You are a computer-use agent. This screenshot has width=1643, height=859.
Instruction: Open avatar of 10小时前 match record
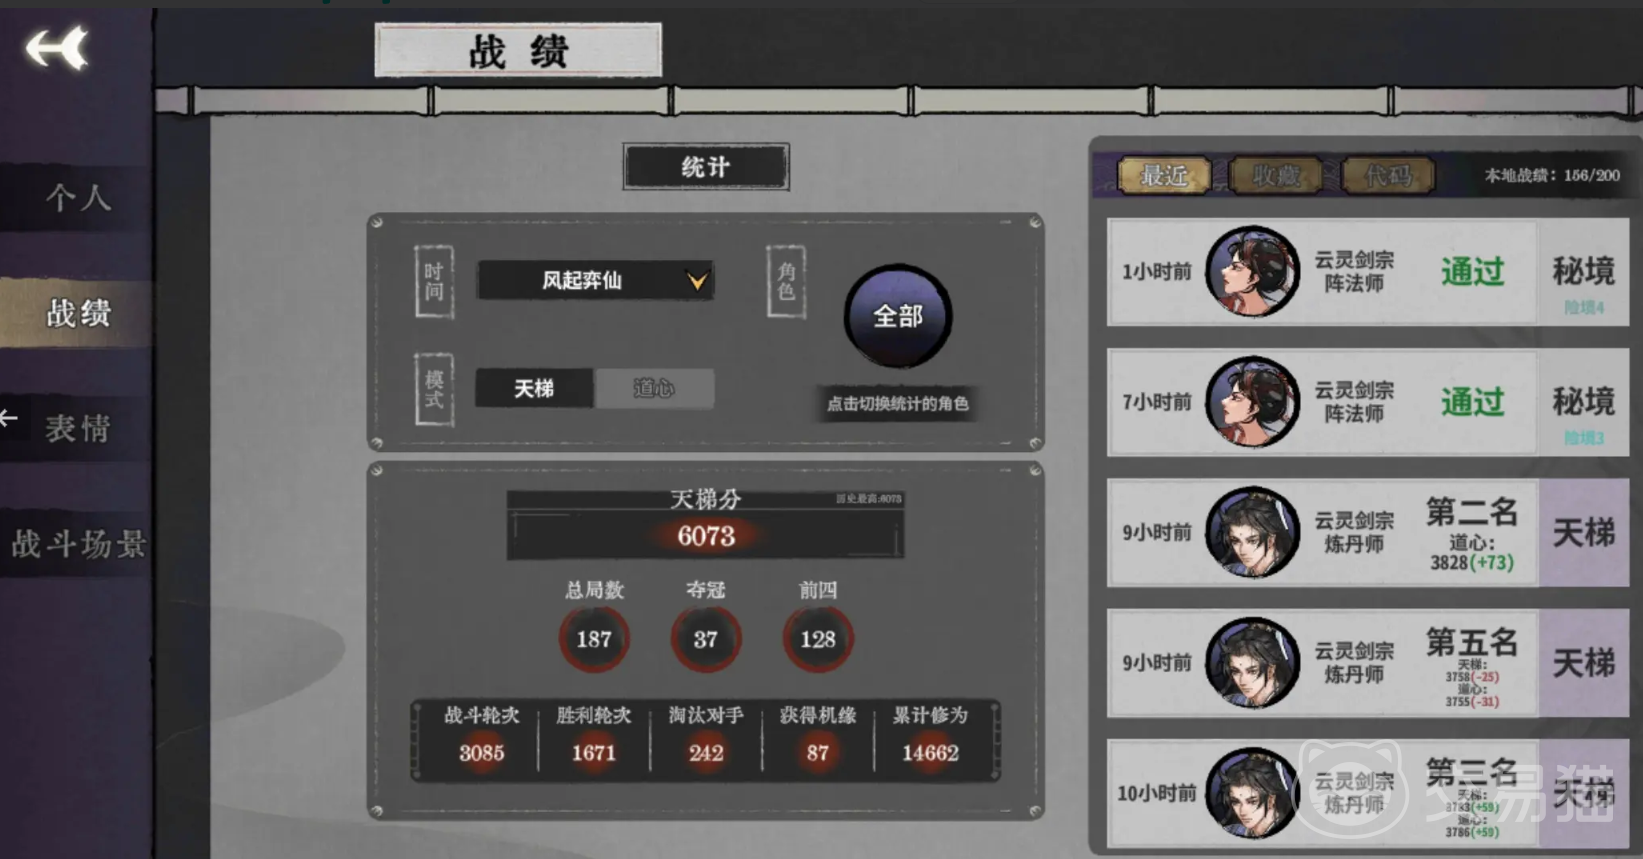click(1251, 793)
